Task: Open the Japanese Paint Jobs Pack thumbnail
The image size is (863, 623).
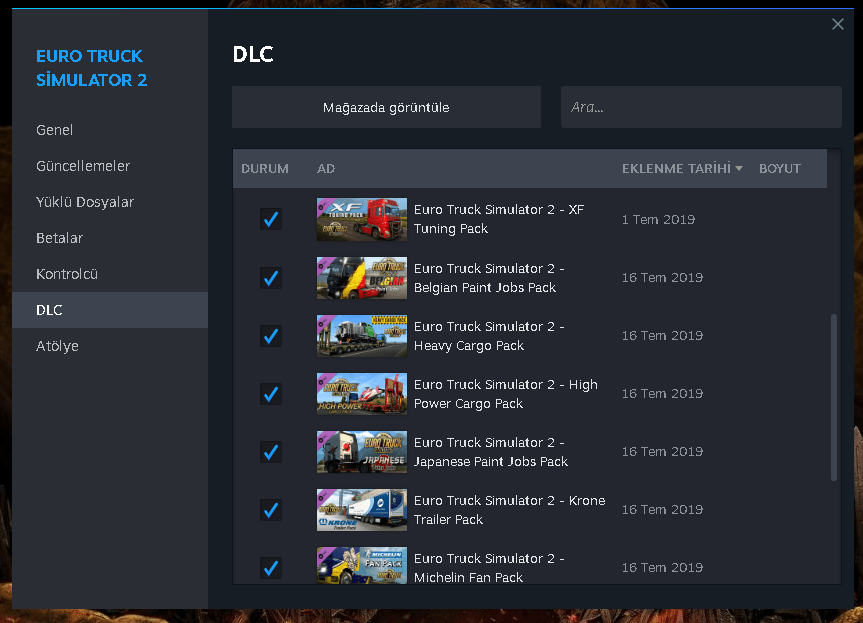Action: tap(362, 452)
